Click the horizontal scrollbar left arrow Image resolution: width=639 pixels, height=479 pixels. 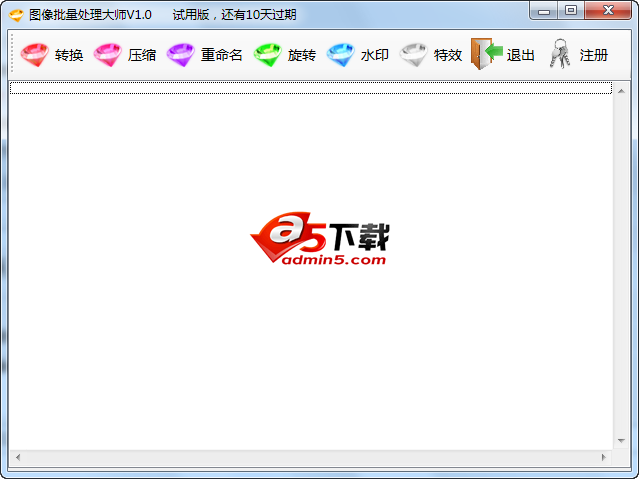click(x=18, y=457)
